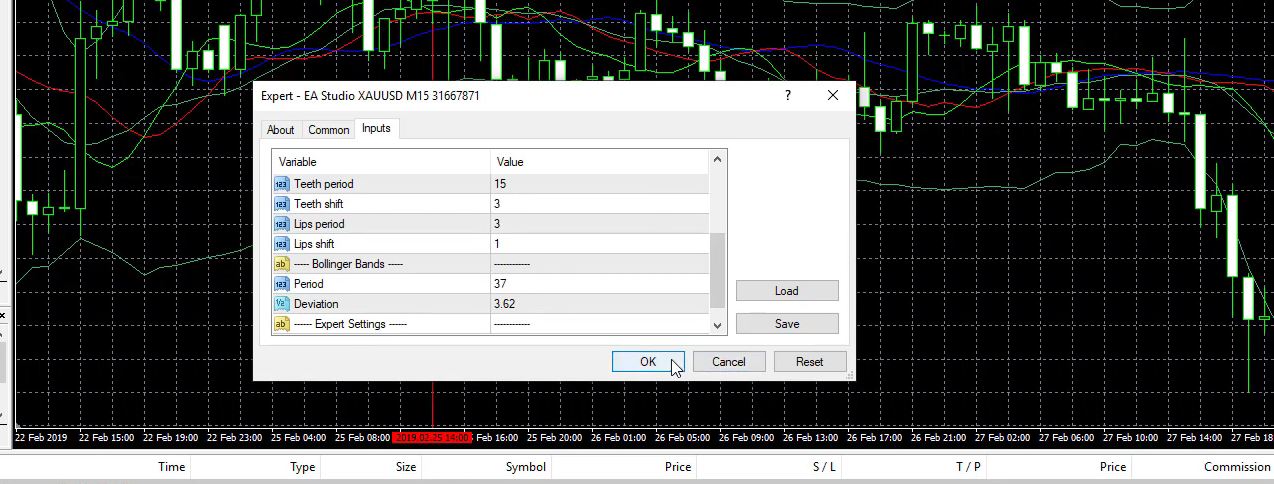The height and width of the screenshot is (484, 1274).
Task: Click the scroll up arrow of the inputs list
Action: 717,159
